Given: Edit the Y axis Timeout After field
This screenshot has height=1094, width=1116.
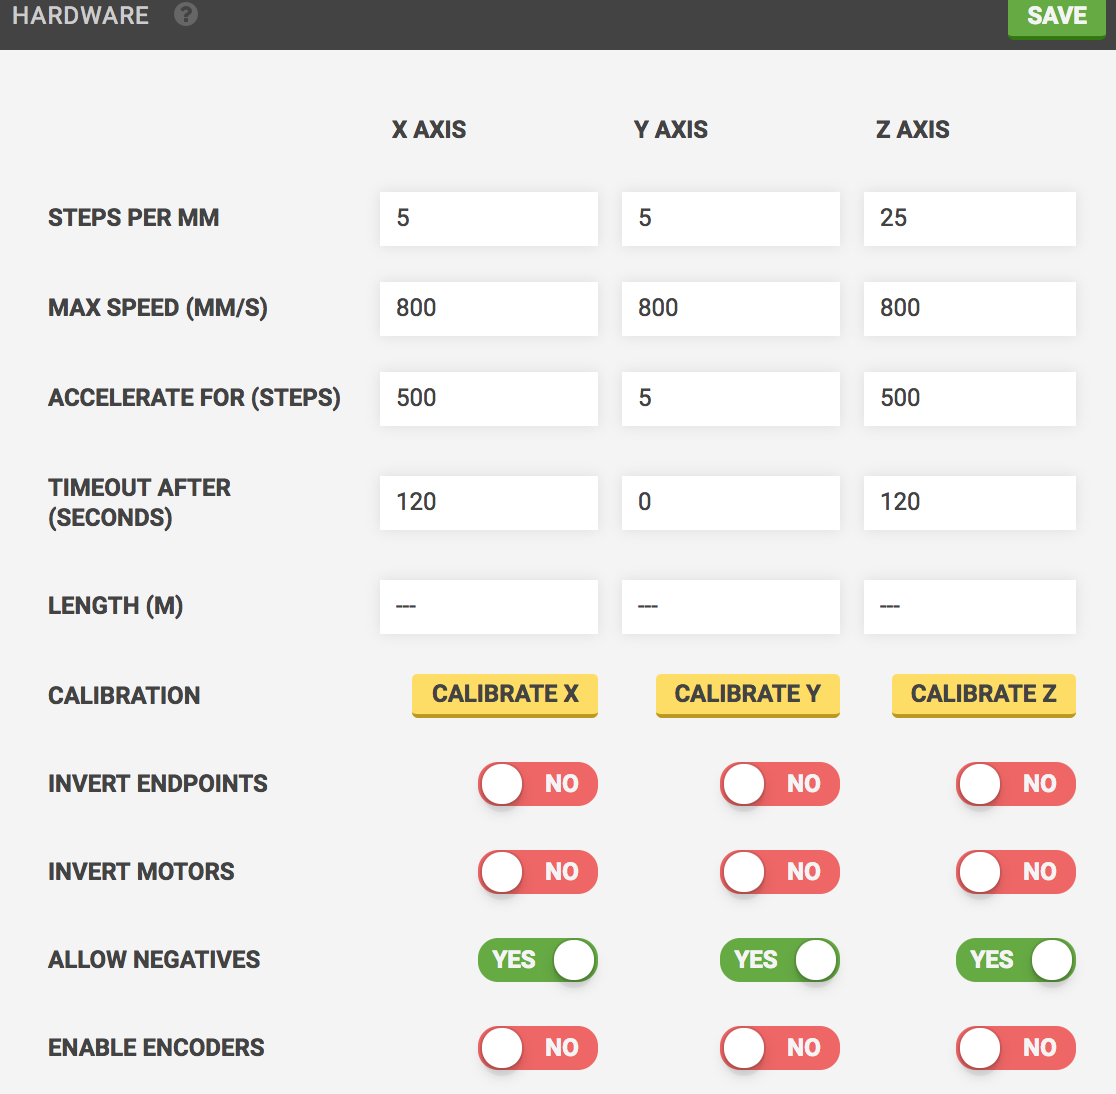Looking at the screenshot, I should [x=731, y=502].
